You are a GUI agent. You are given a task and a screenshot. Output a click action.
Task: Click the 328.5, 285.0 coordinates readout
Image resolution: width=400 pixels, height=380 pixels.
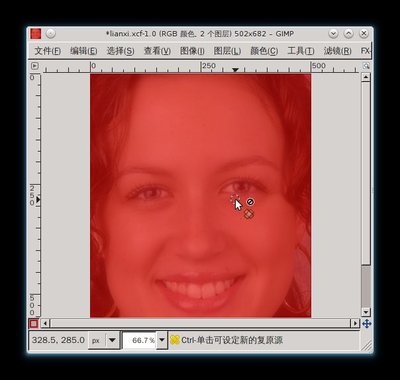coord(58,340)
